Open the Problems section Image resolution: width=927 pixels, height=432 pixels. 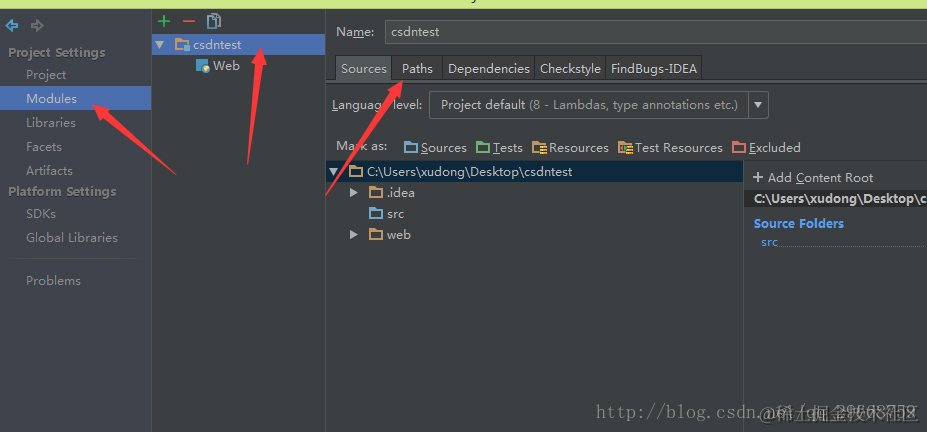click(53, 281)
